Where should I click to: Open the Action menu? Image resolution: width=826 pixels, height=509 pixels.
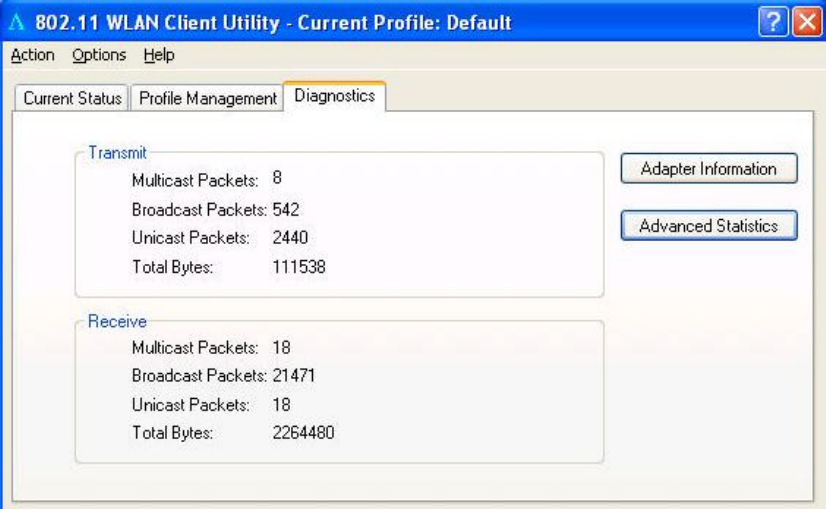point(33,55)
